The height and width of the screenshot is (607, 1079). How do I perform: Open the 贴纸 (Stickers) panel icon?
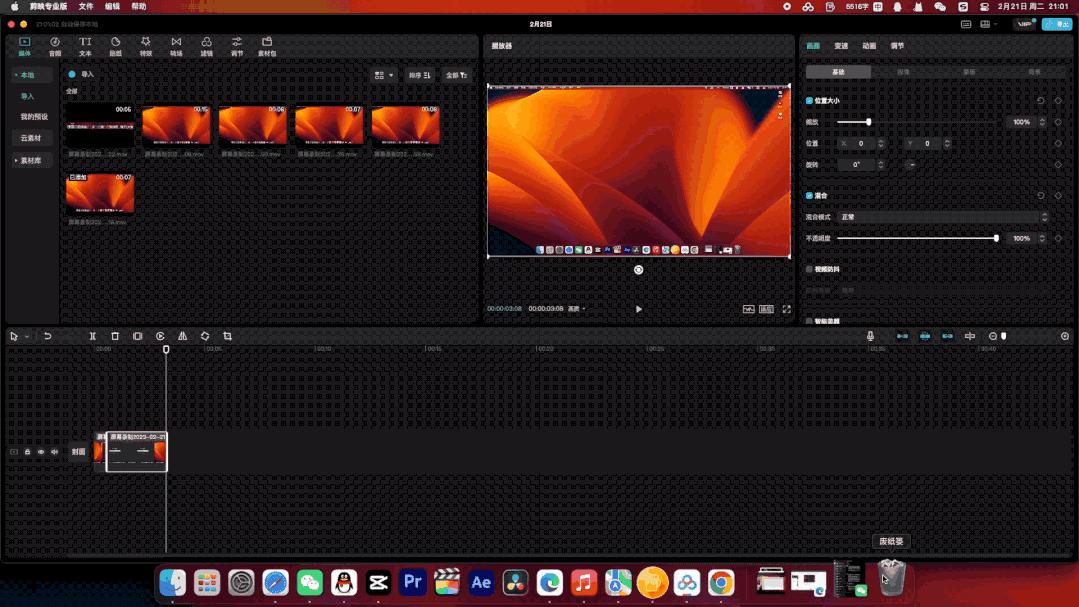[x=115, y=46]
